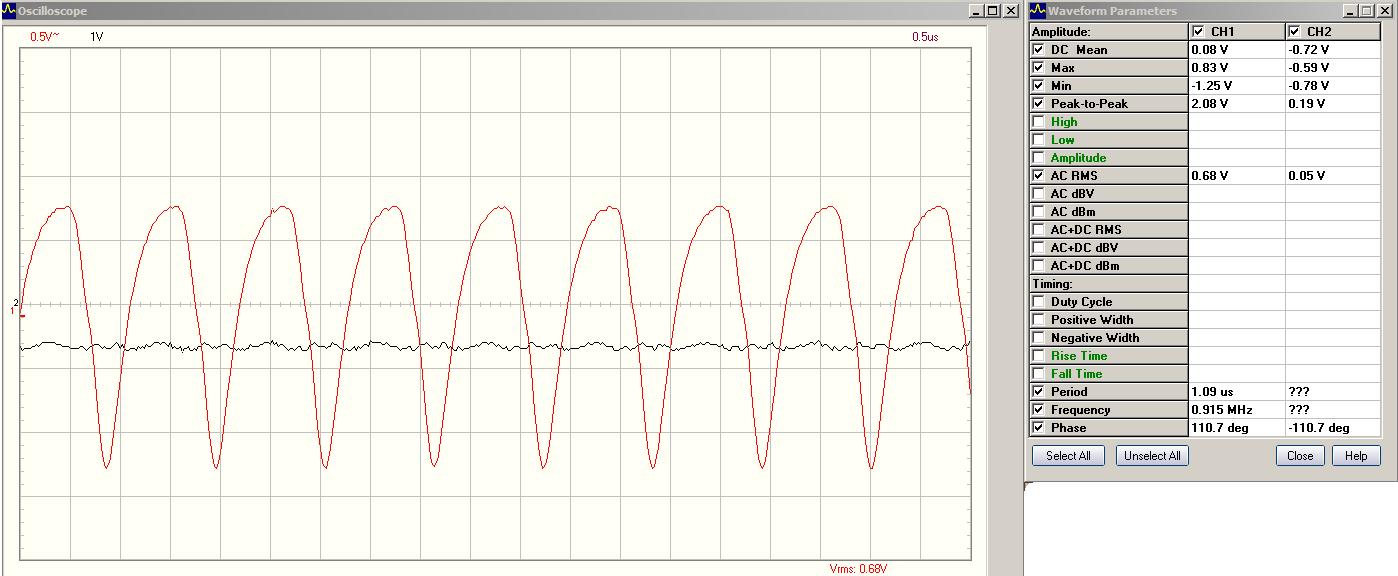Enable the AC+DC dBm checkbox
The width and height of the screenshot is (1398, 576).
point(1037,265)
